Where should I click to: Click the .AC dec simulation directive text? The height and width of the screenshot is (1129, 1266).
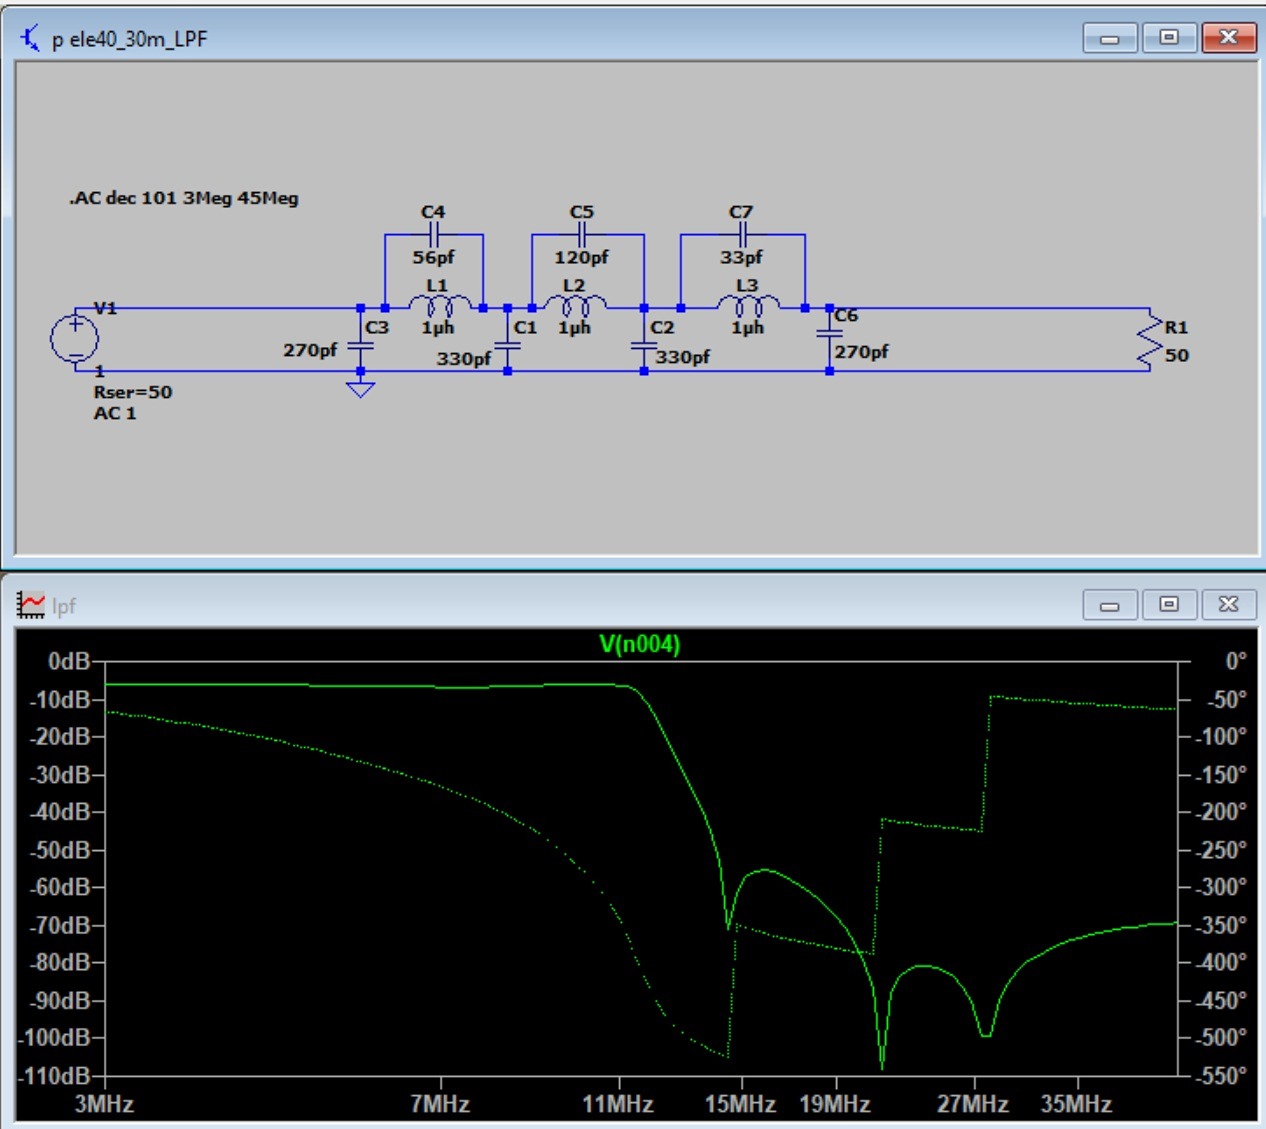tap(184, 198)
